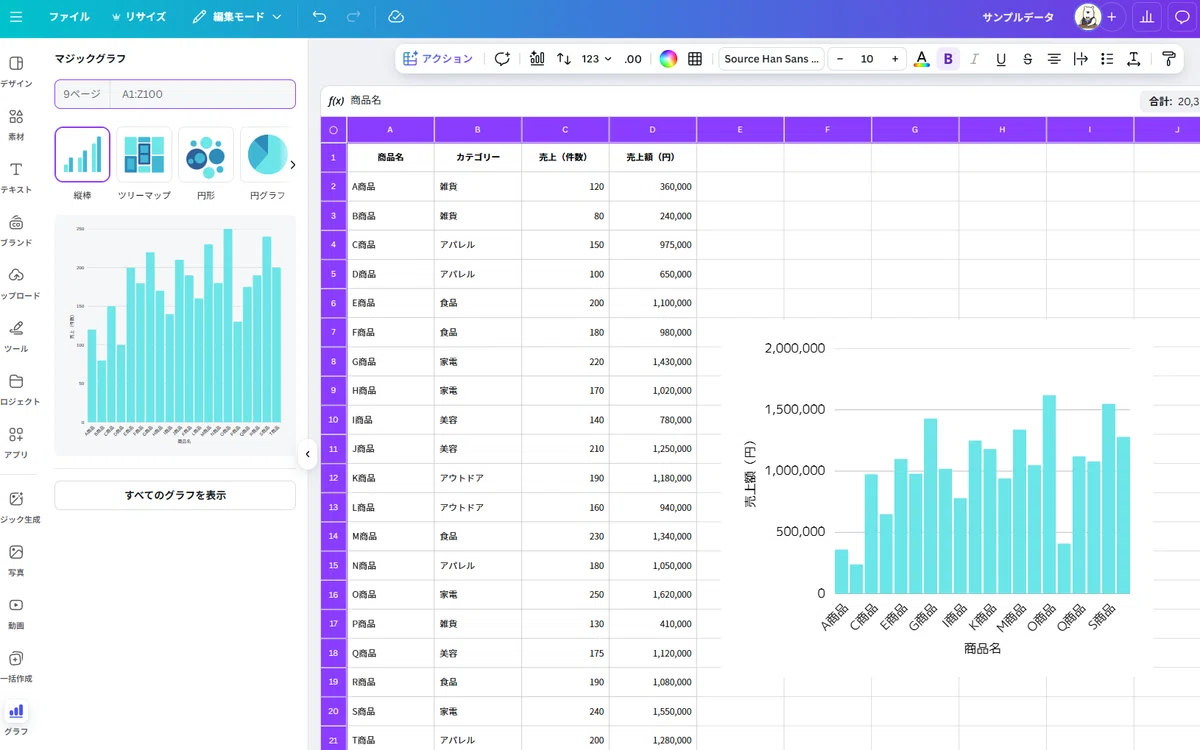Open the Source Han Sans font dropdown
The width and height of the screenshot is (1200, 750).
(x=771, y=59)
